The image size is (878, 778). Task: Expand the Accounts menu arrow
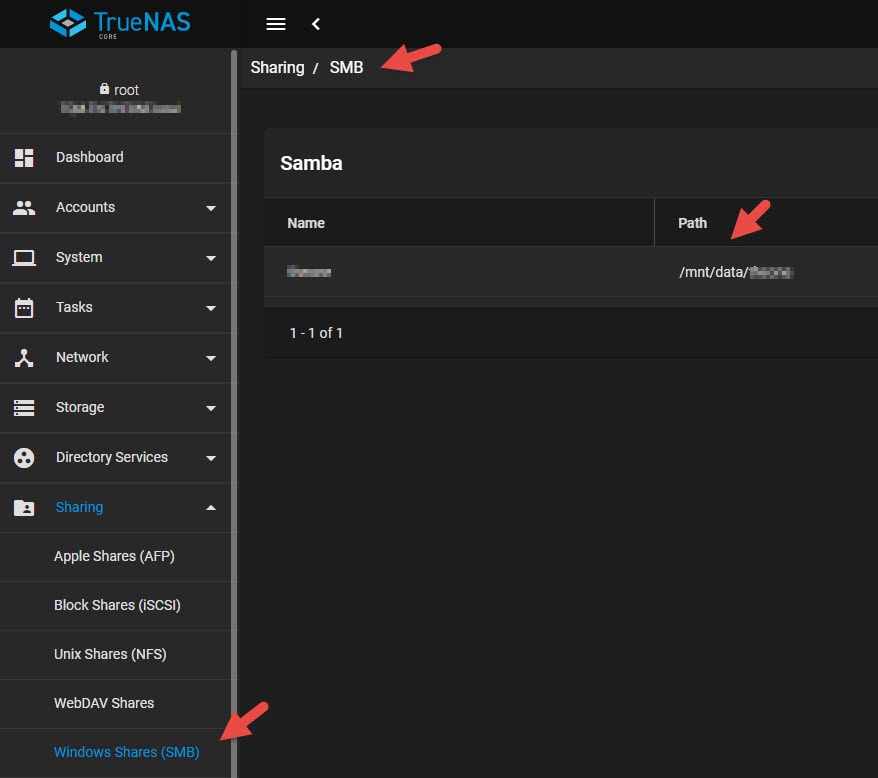[211, 208]
